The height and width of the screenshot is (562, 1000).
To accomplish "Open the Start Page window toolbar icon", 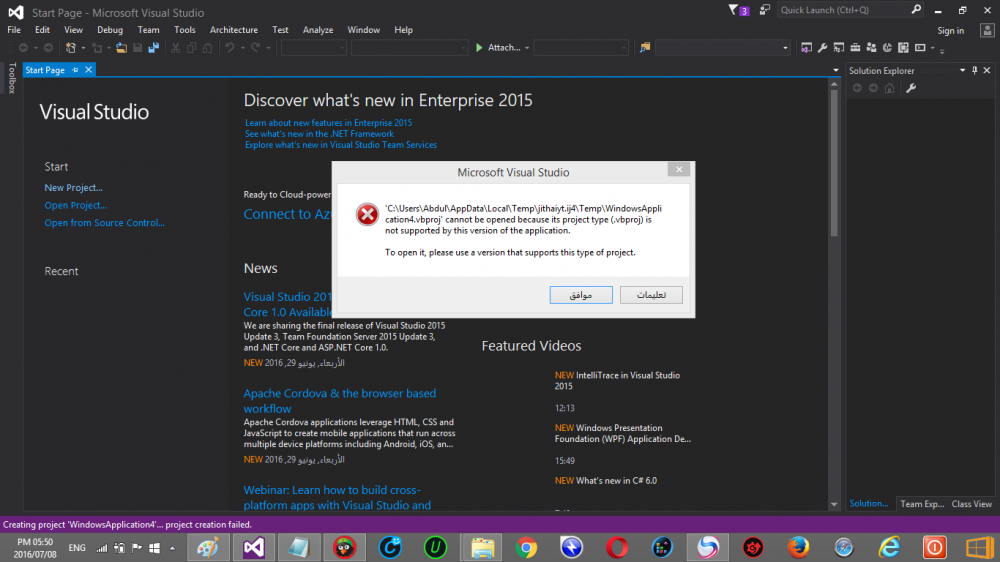I will click(806, 48).
